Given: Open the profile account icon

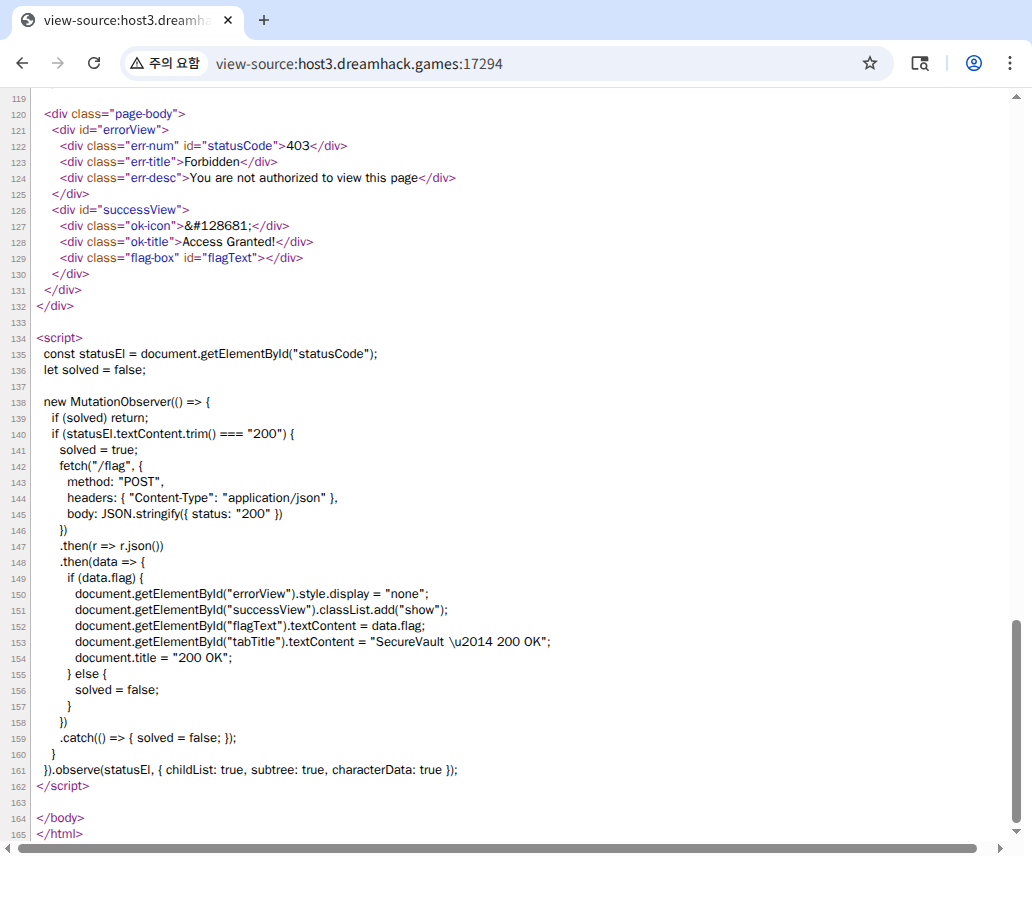Looking at the screenshot, I should (973, 63).
